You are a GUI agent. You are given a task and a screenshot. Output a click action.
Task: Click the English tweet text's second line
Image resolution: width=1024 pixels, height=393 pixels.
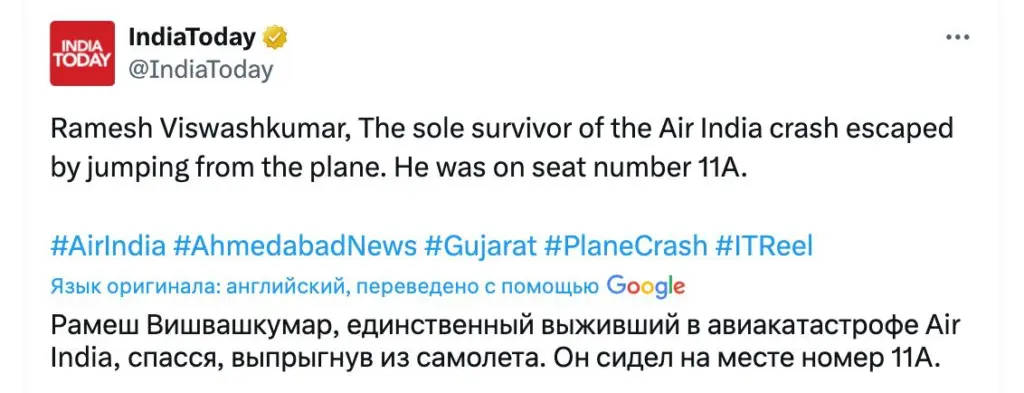point(398,168)
